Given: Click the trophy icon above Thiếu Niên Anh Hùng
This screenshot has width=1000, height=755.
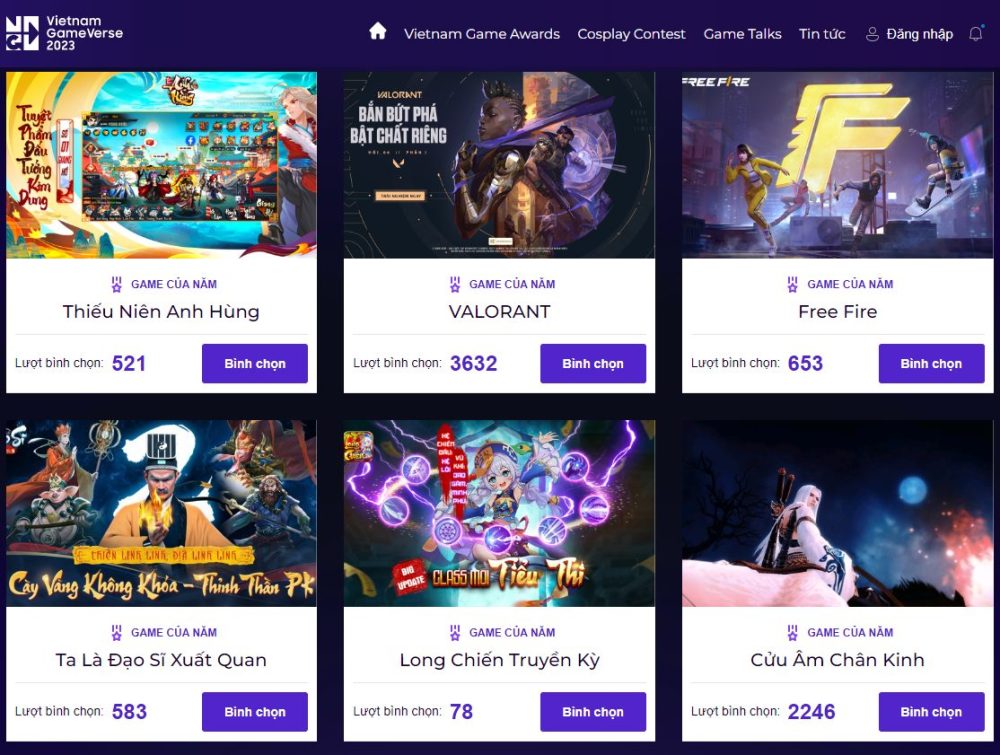Looking at the screenshot, I should pyautogui.click(x=118, y=284).
